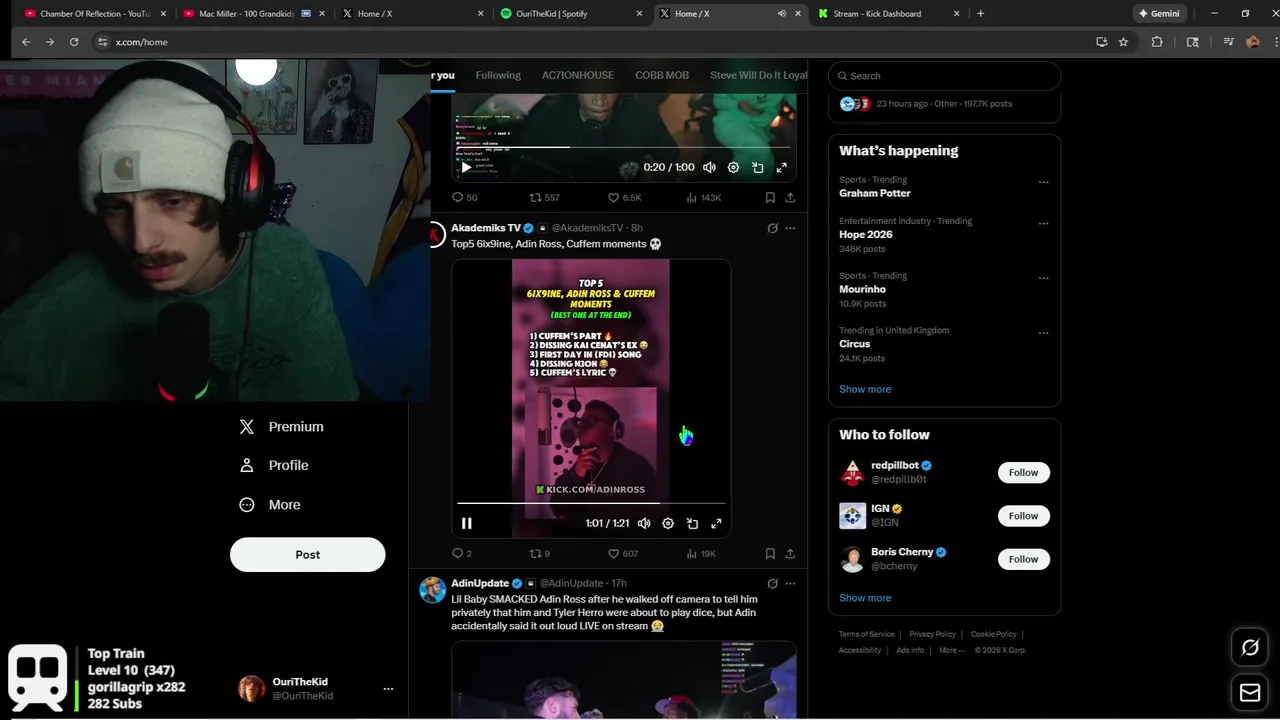The image size is (1280, 720).
Task: Reload the page in Chrome
Action: click(x=74, y=42)
